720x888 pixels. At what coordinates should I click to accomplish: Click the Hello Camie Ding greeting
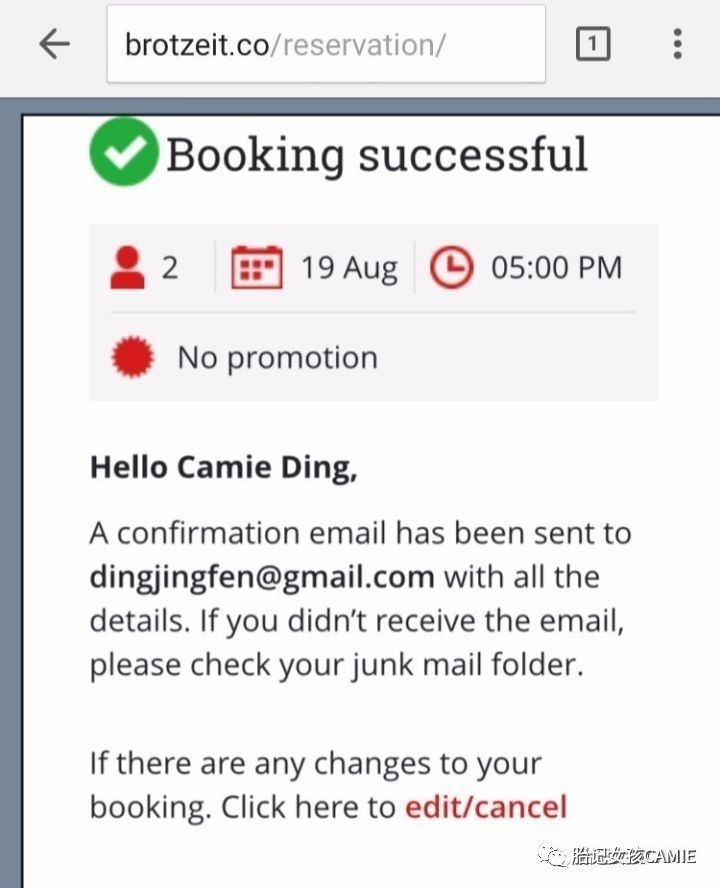tap(223, 467)
